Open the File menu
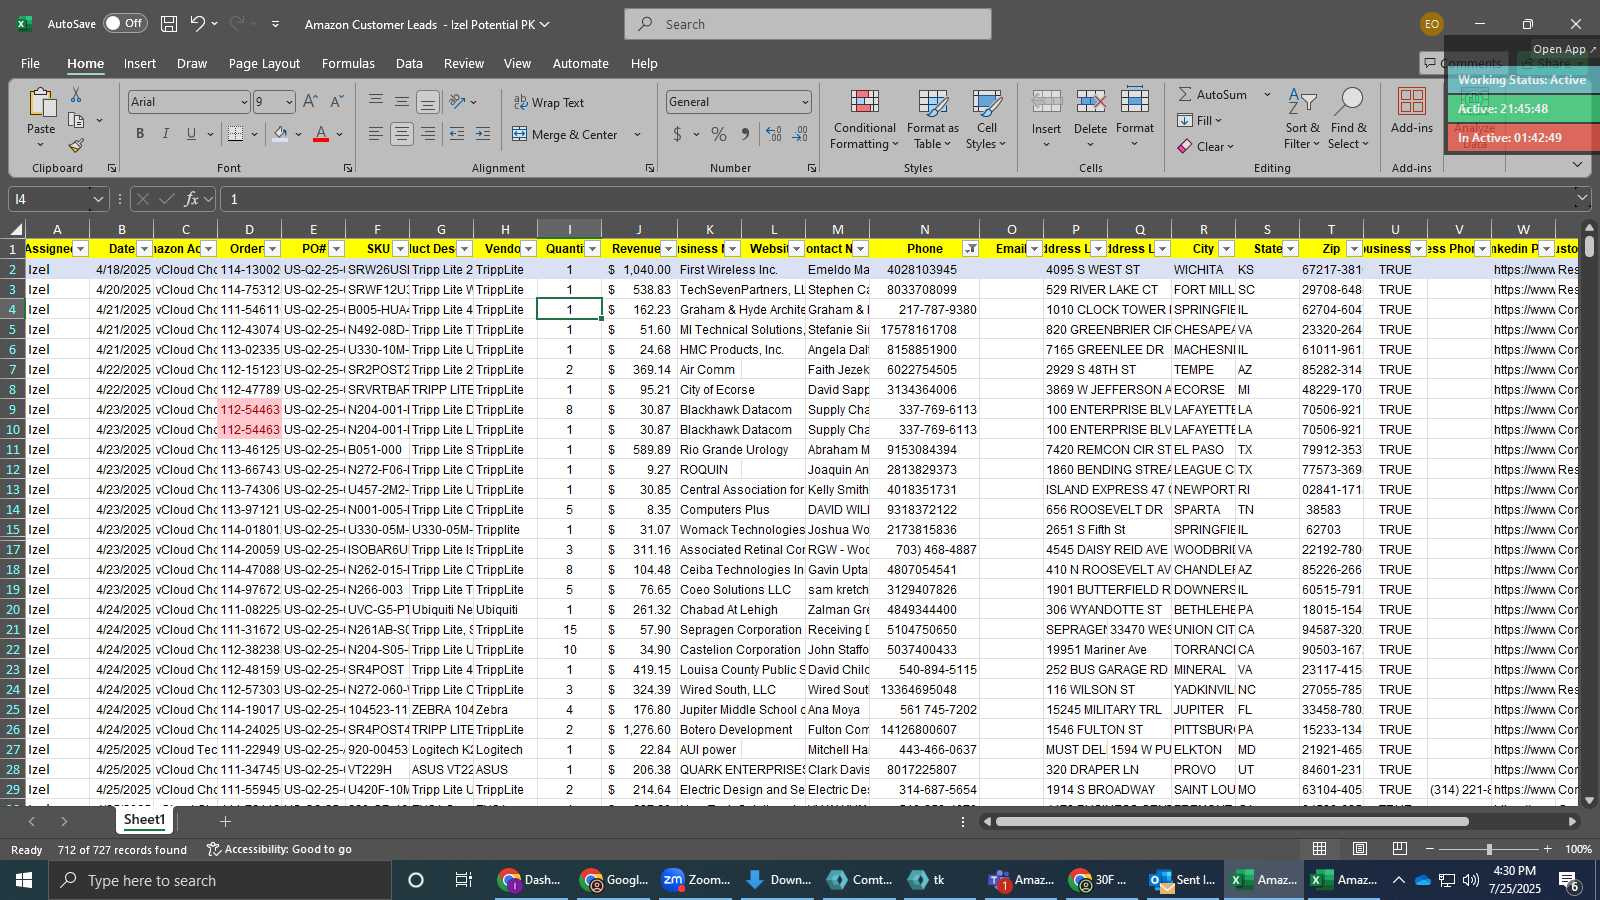The height and width of the screenshot is (900, 1600). coord(30,63)
